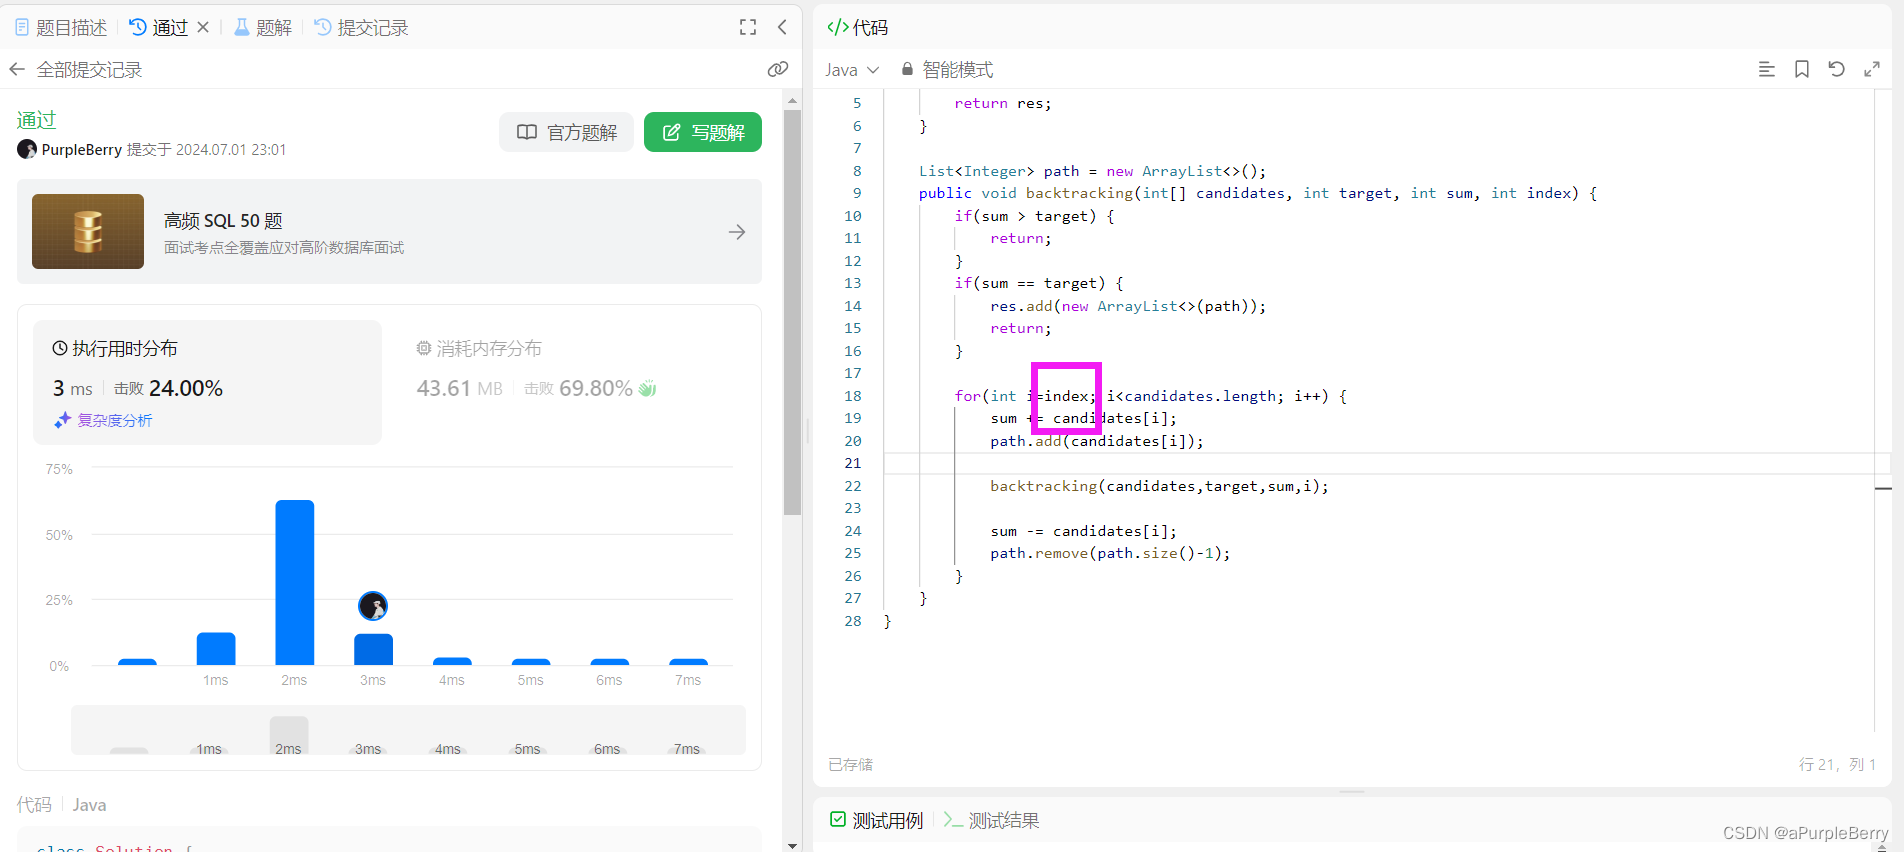Click the 已存储 status label

coord(851,765)
